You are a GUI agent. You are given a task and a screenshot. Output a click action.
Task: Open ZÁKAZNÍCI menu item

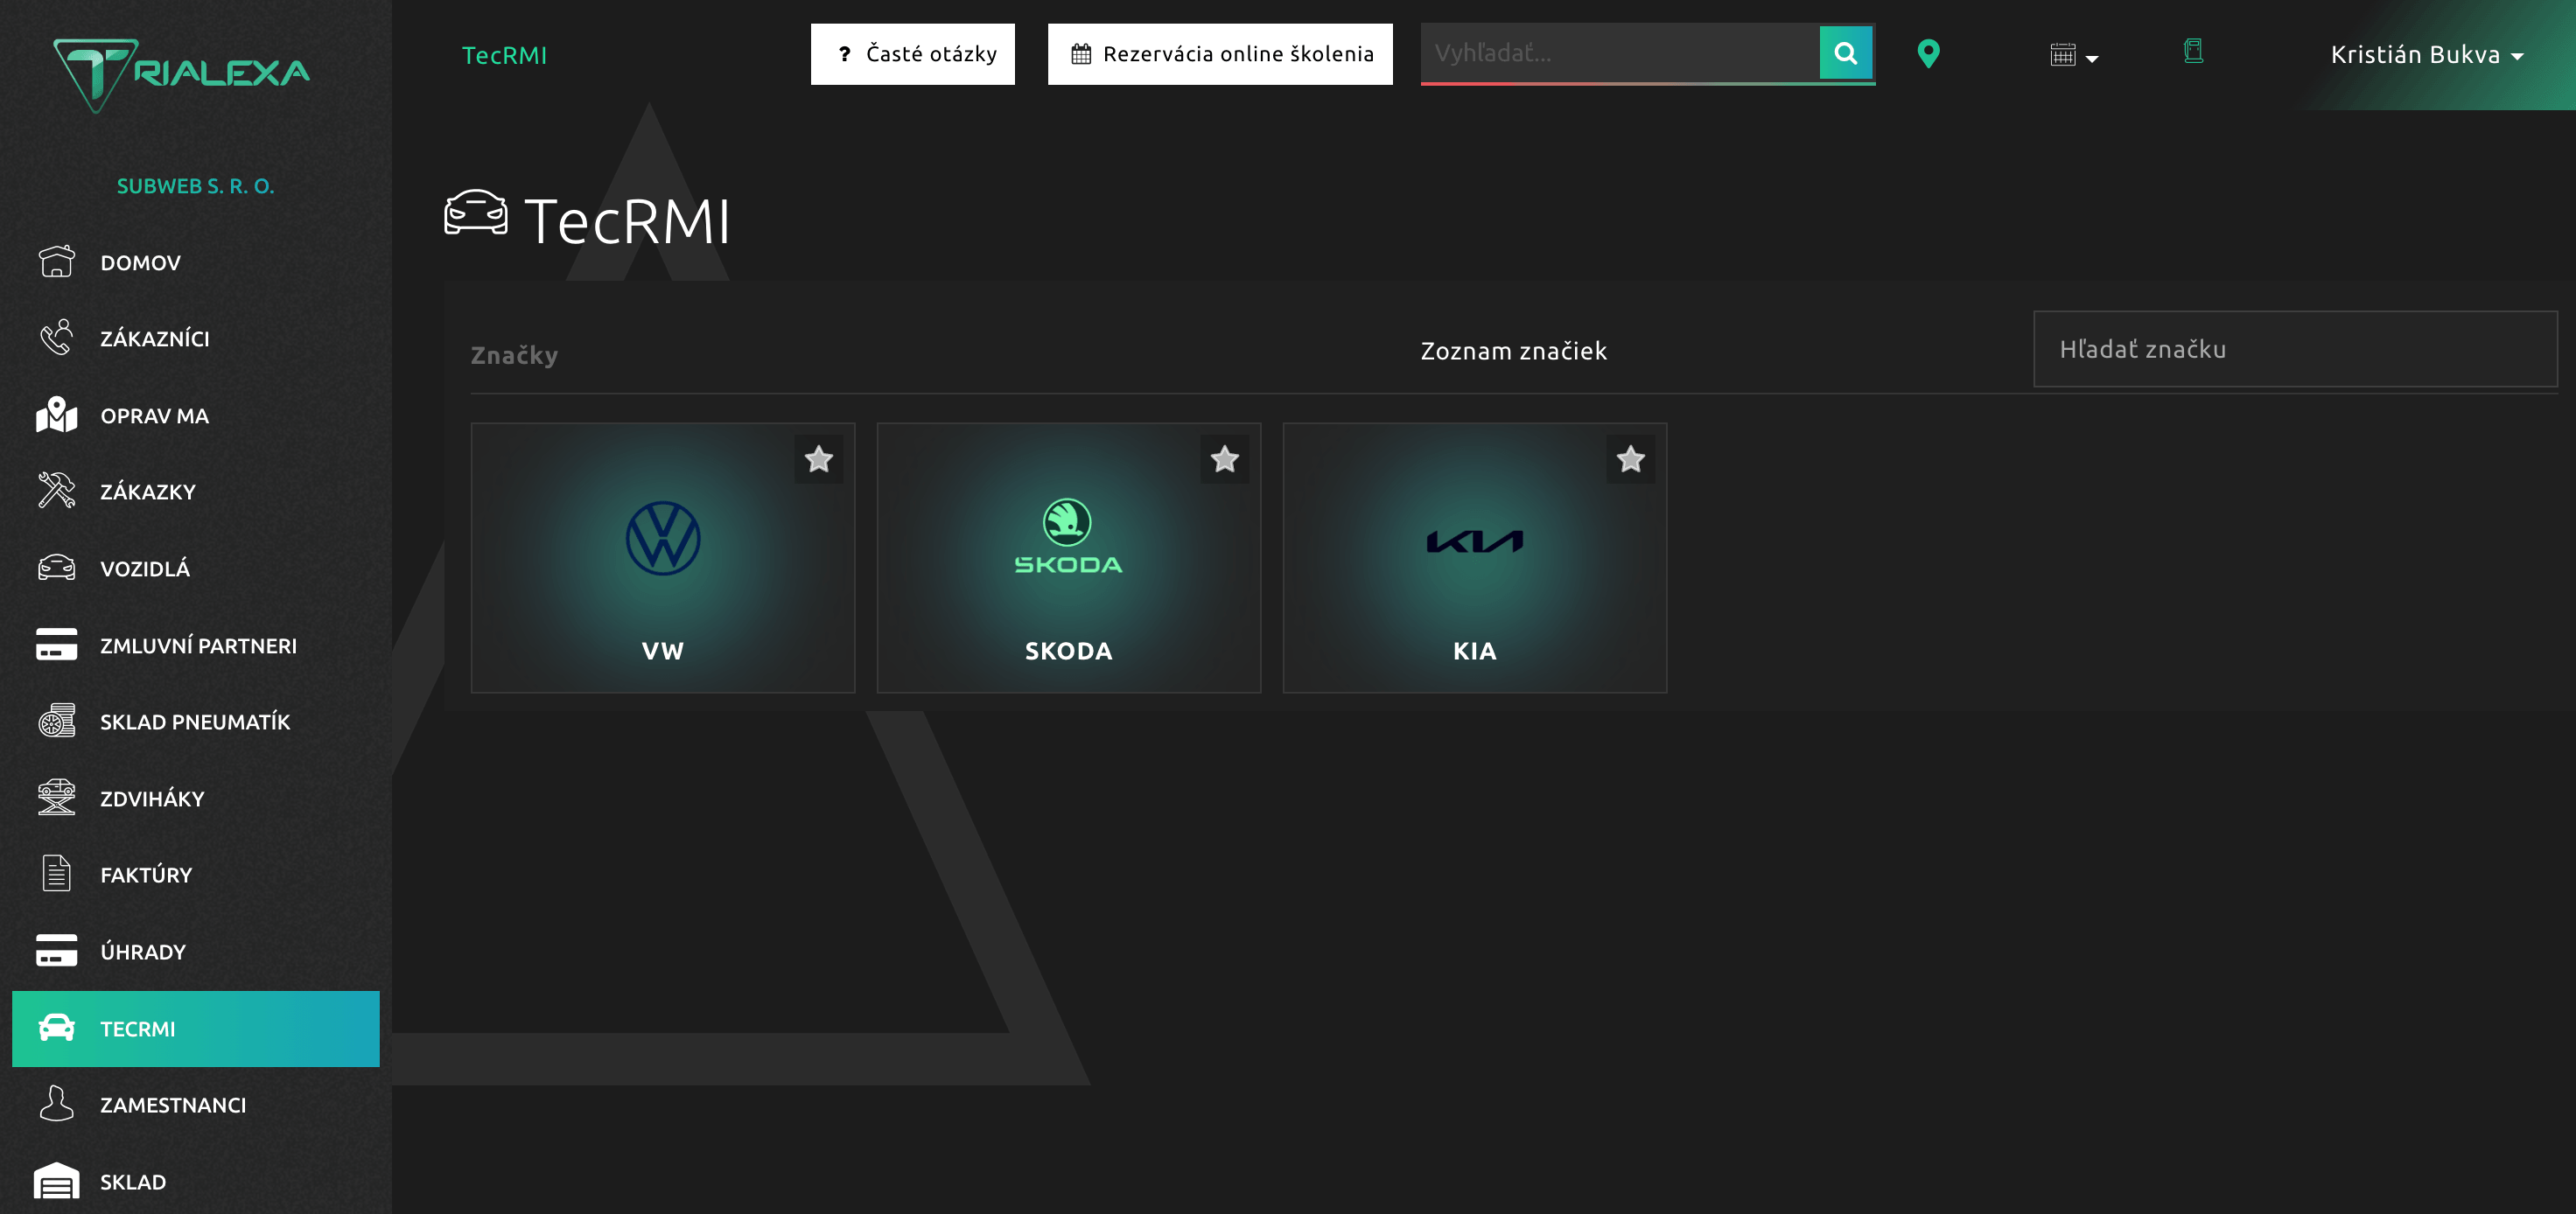tap(196, 338)
